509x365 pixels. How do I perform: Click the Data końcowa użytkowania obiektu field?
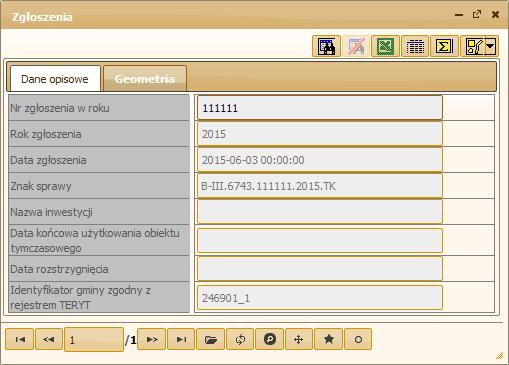pos(320,240)
